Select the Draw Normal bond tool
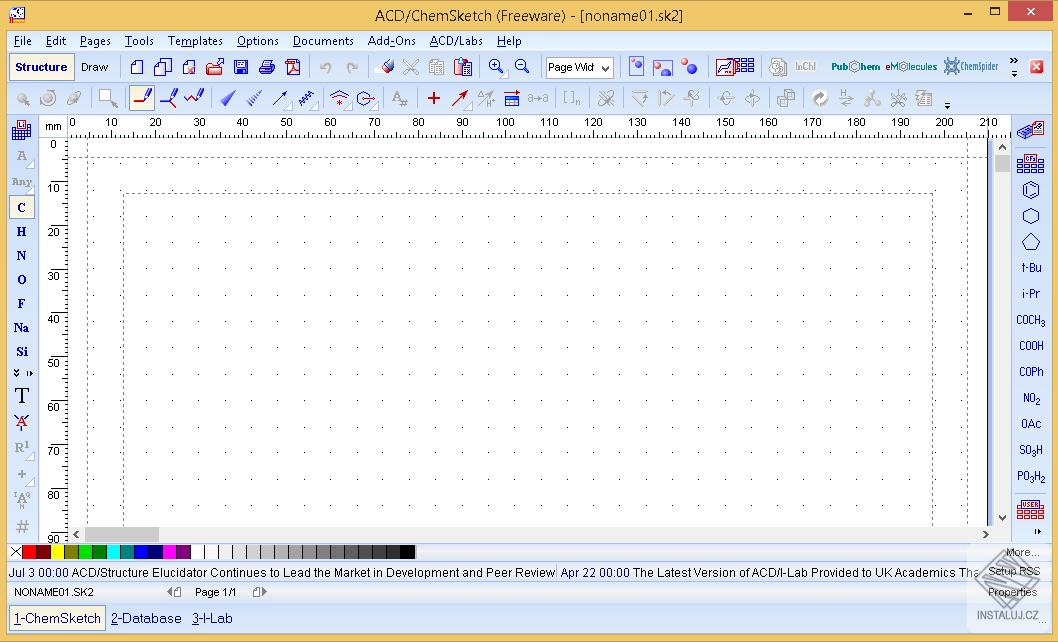Viewport: 1058px width, 642px height. click(142, 99)
